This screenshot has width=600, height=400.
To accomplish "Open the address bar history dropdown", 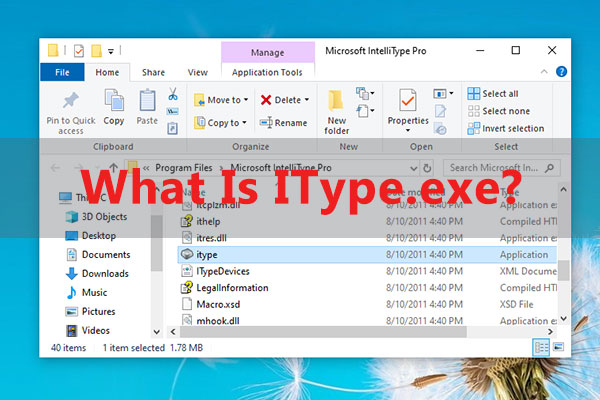I will [x=414, y=168].
